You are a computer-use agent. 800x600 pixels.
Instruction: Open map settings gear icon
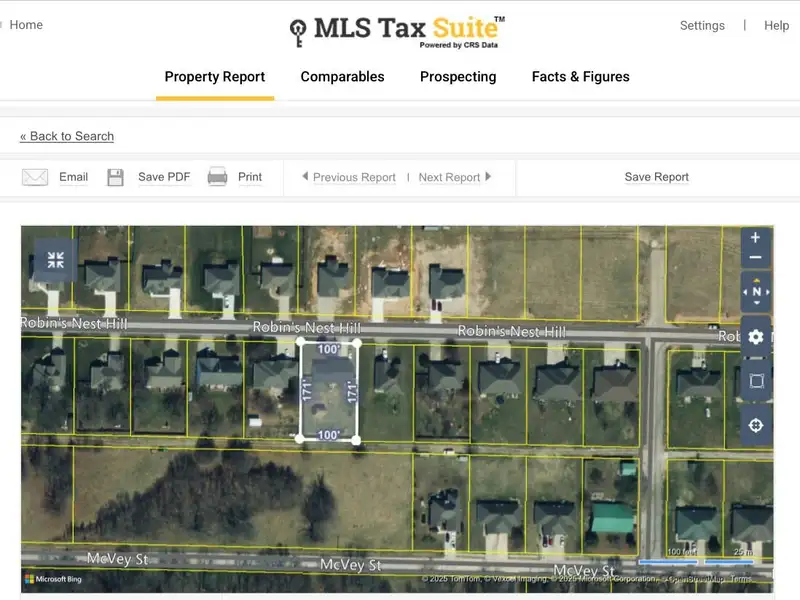tap(755, 337)
